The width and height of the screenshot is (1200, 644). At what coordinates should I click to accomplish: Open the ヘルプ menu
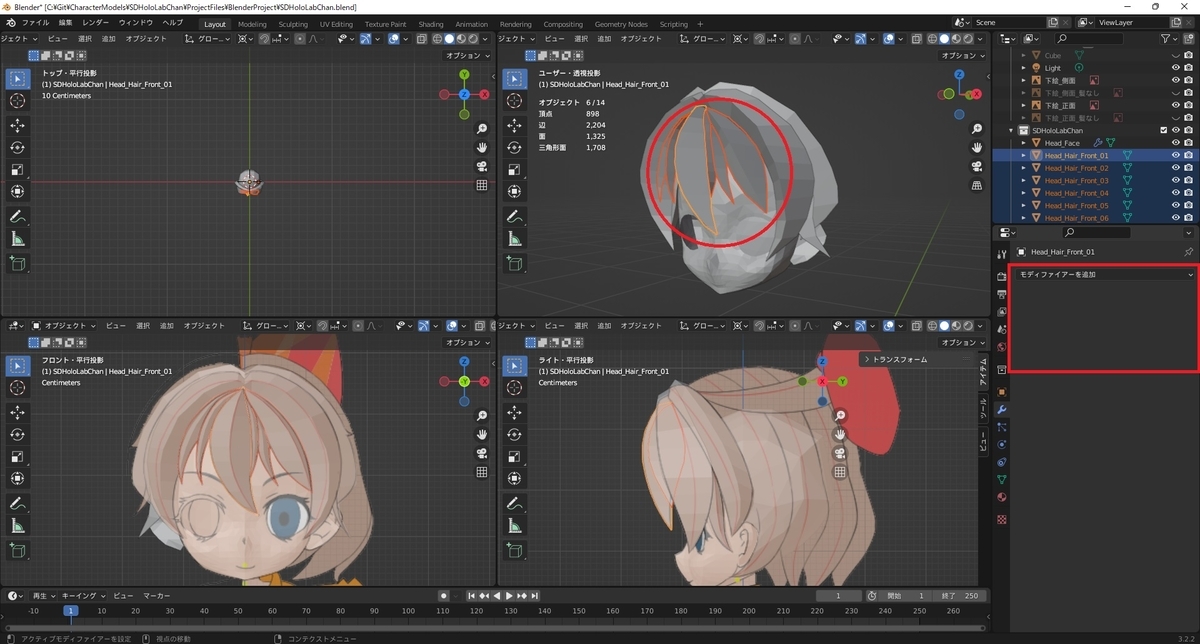point(173,22)
